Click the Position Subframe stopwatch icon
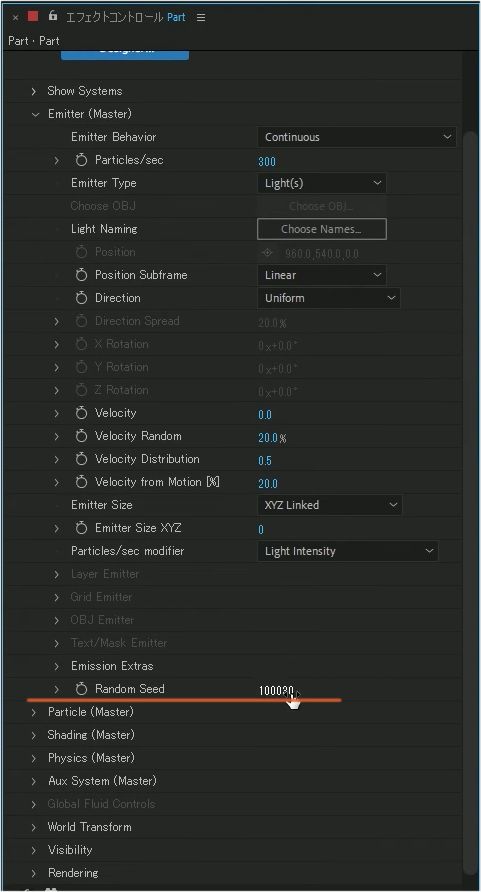 click(81, 275)
